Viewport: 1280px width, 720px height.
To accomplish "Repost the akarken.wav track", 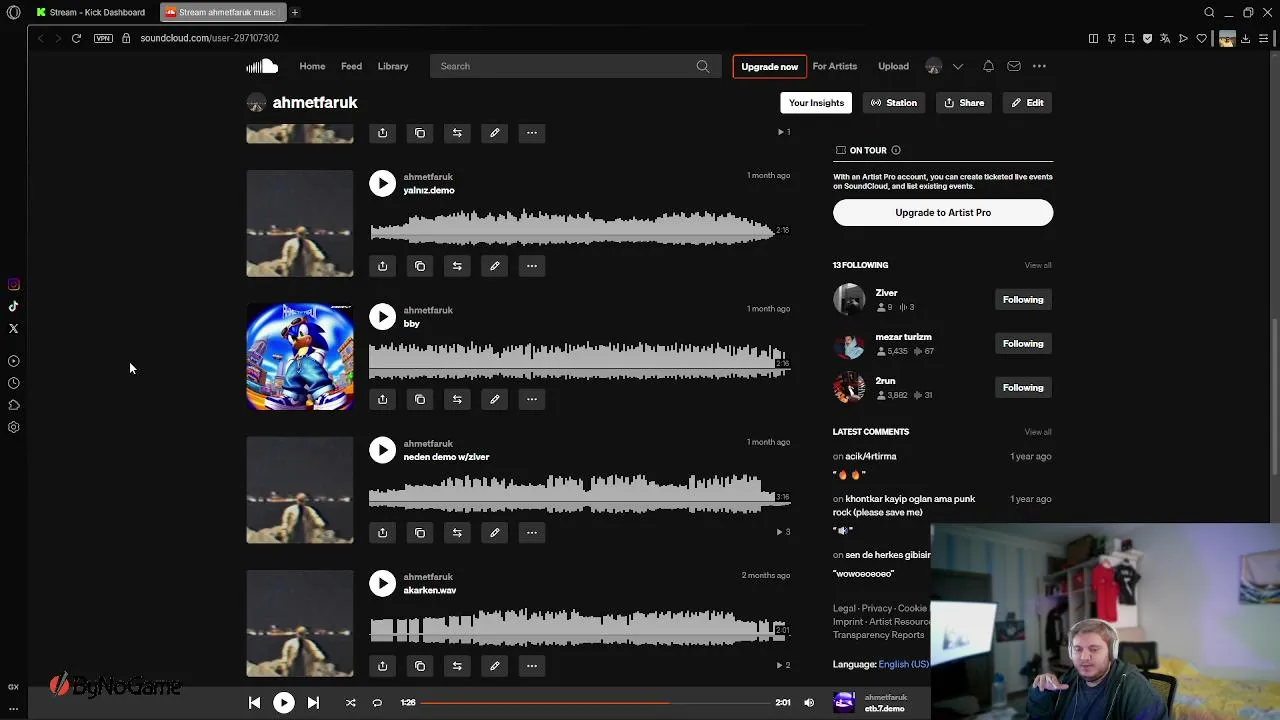I will pos(457,666).
